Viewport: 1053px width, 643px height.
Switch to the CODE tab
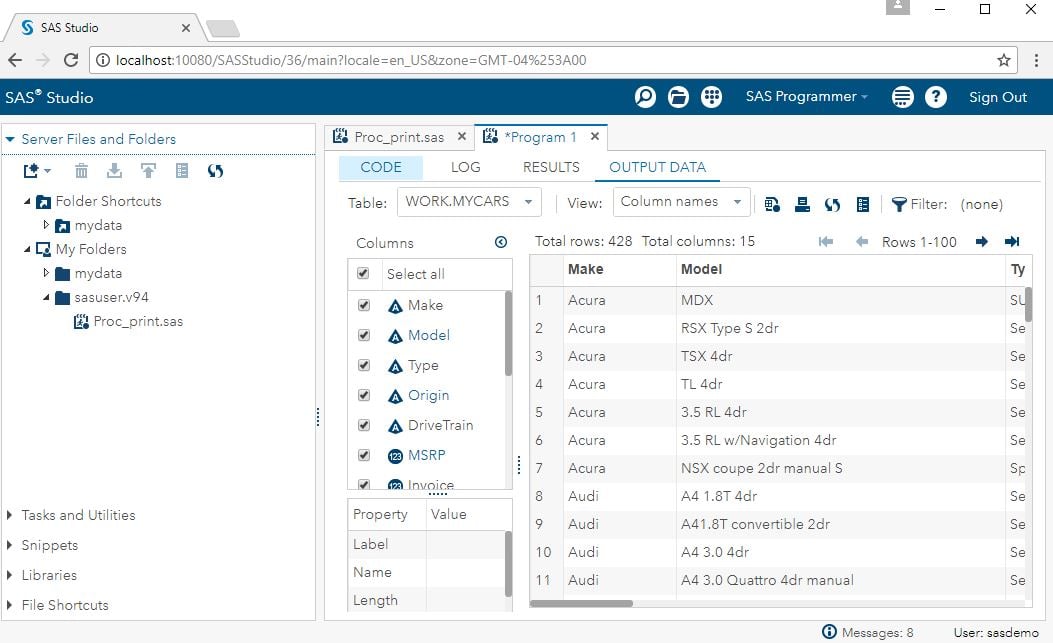point(381,167)
